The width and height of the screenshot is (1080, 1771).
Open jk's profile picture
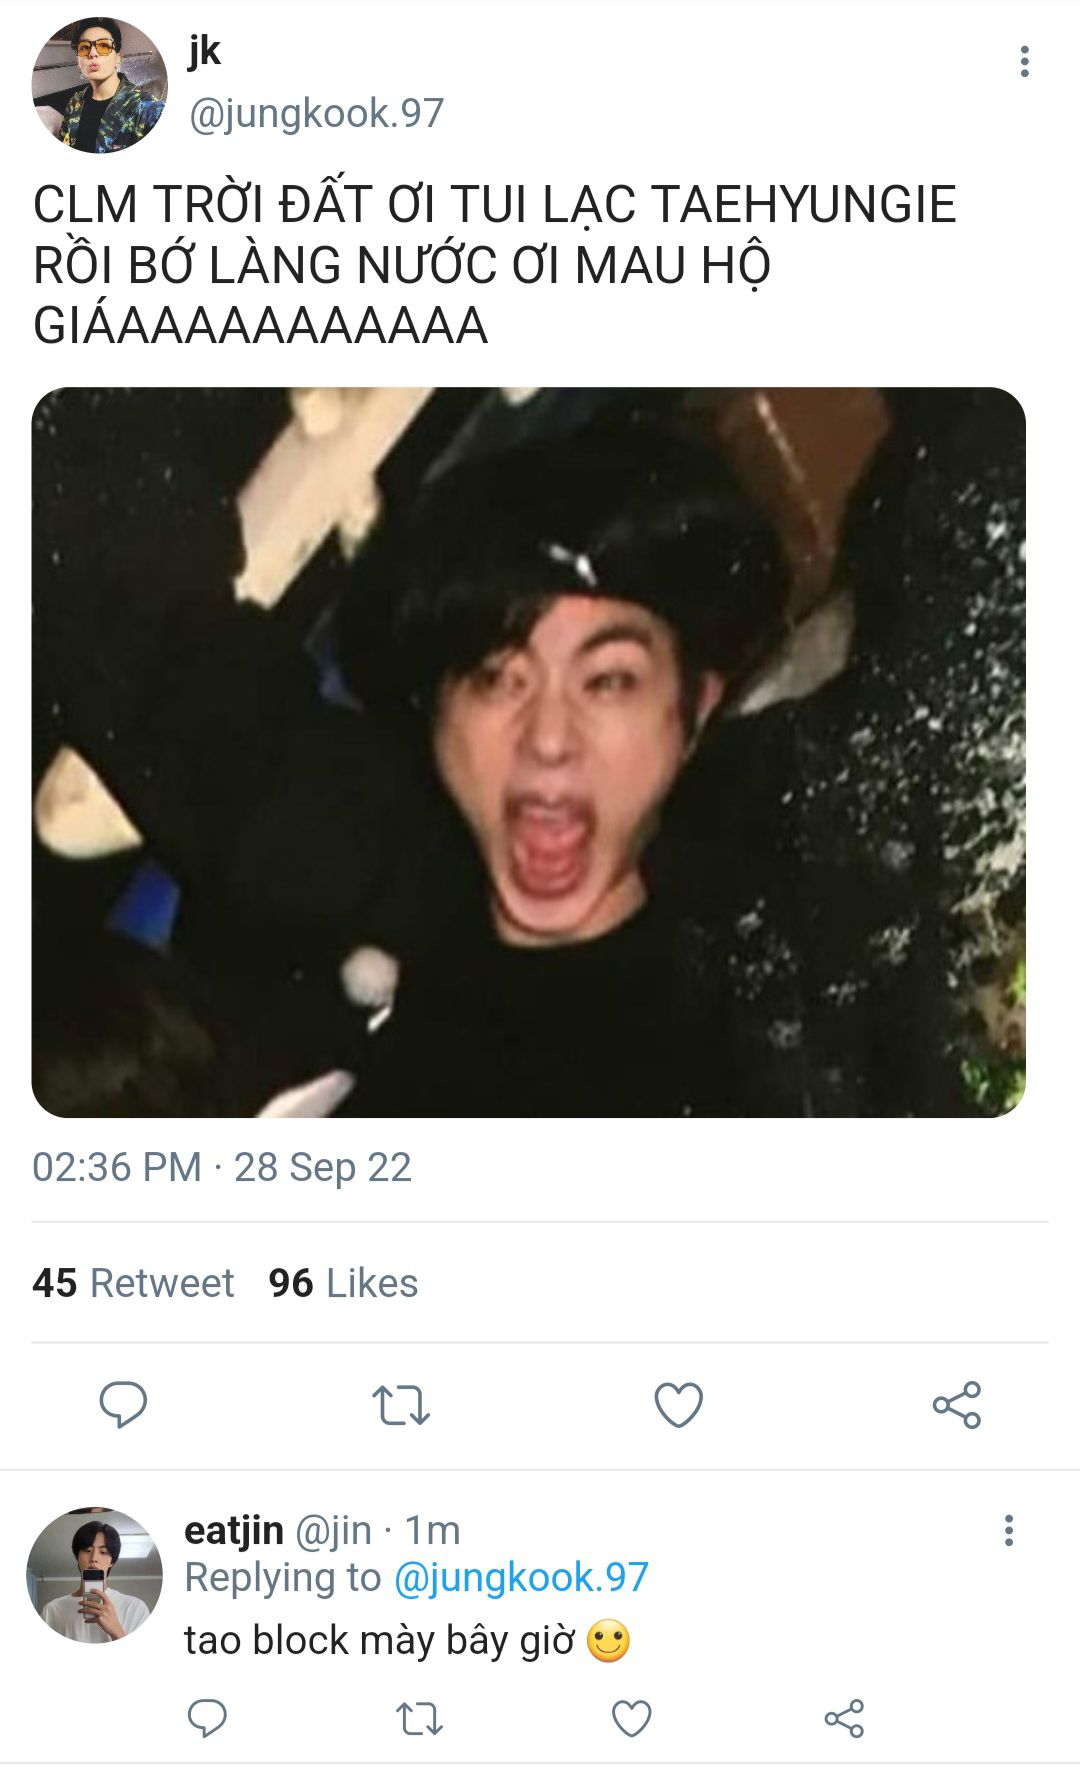99,86
